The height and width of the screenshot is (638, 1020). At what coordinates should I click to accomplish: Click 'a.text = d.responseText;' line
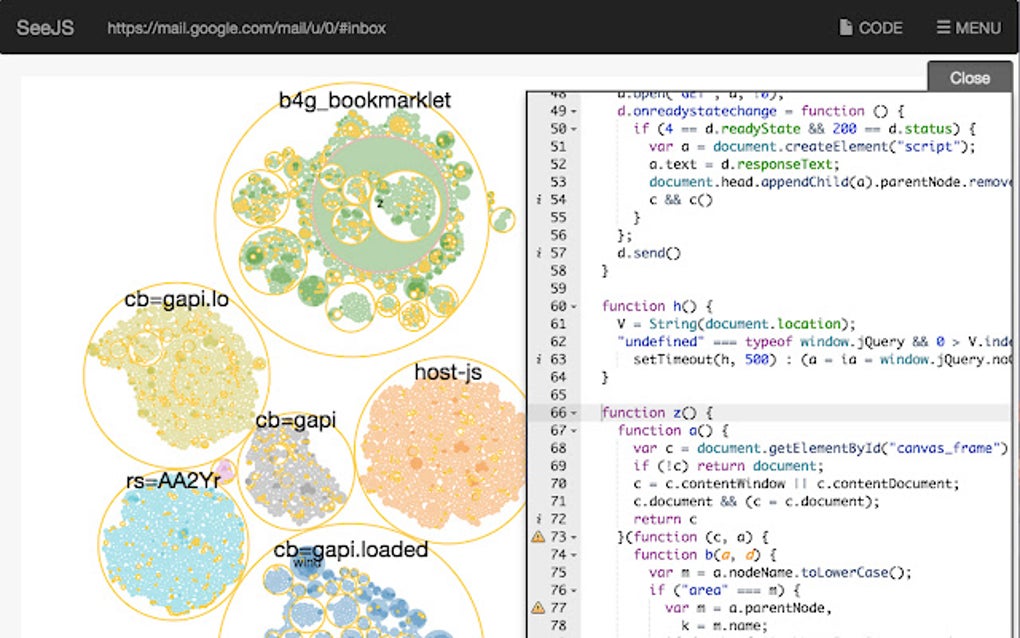click(x=744, y=165)
